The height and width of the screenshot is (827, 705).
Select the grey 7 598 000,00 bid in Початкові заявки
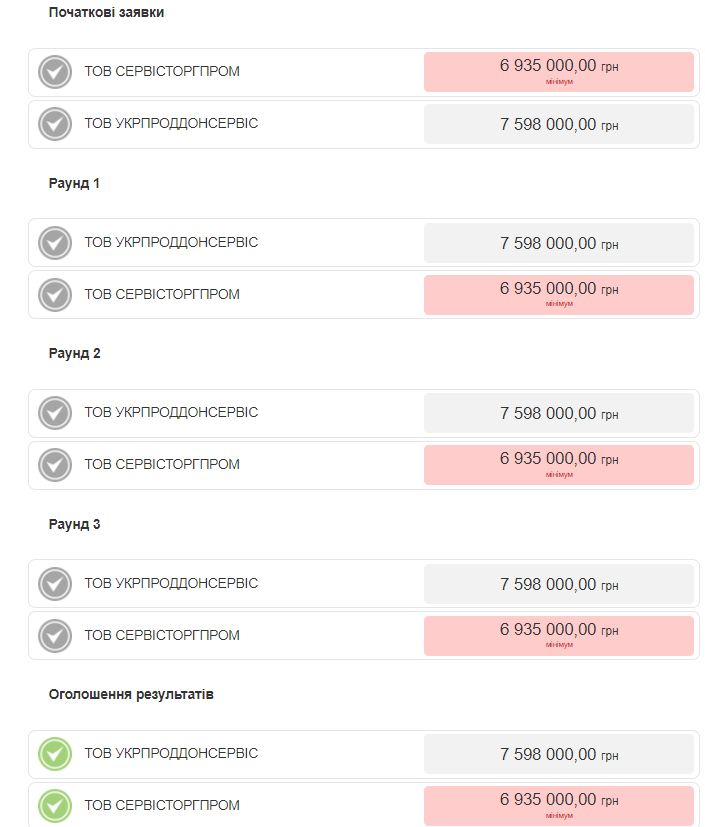click(558, 124)
